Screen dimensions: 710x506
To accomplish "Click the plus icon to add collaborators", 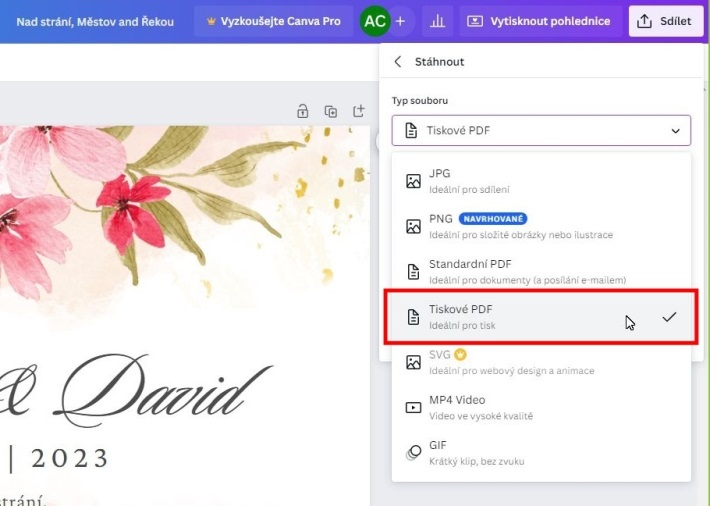I will [400, 21].
